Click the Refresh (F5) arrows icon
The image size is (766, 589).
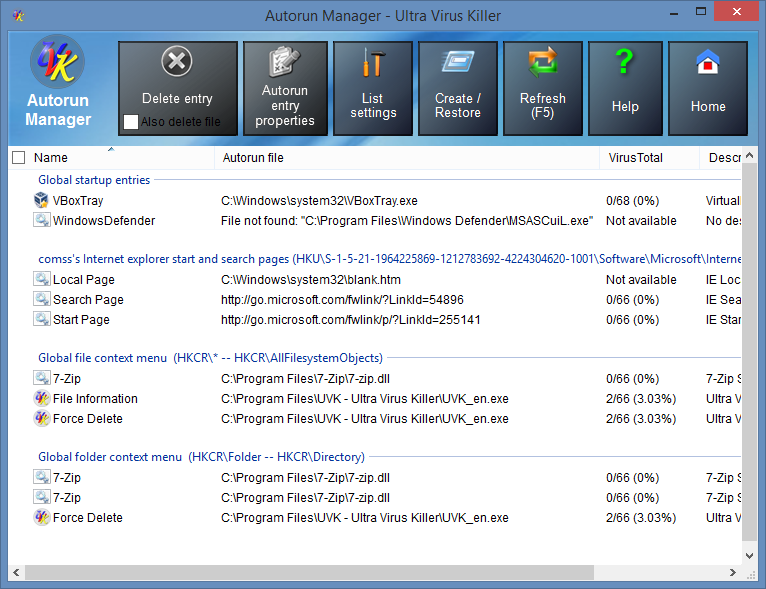(x=542, y=62)
